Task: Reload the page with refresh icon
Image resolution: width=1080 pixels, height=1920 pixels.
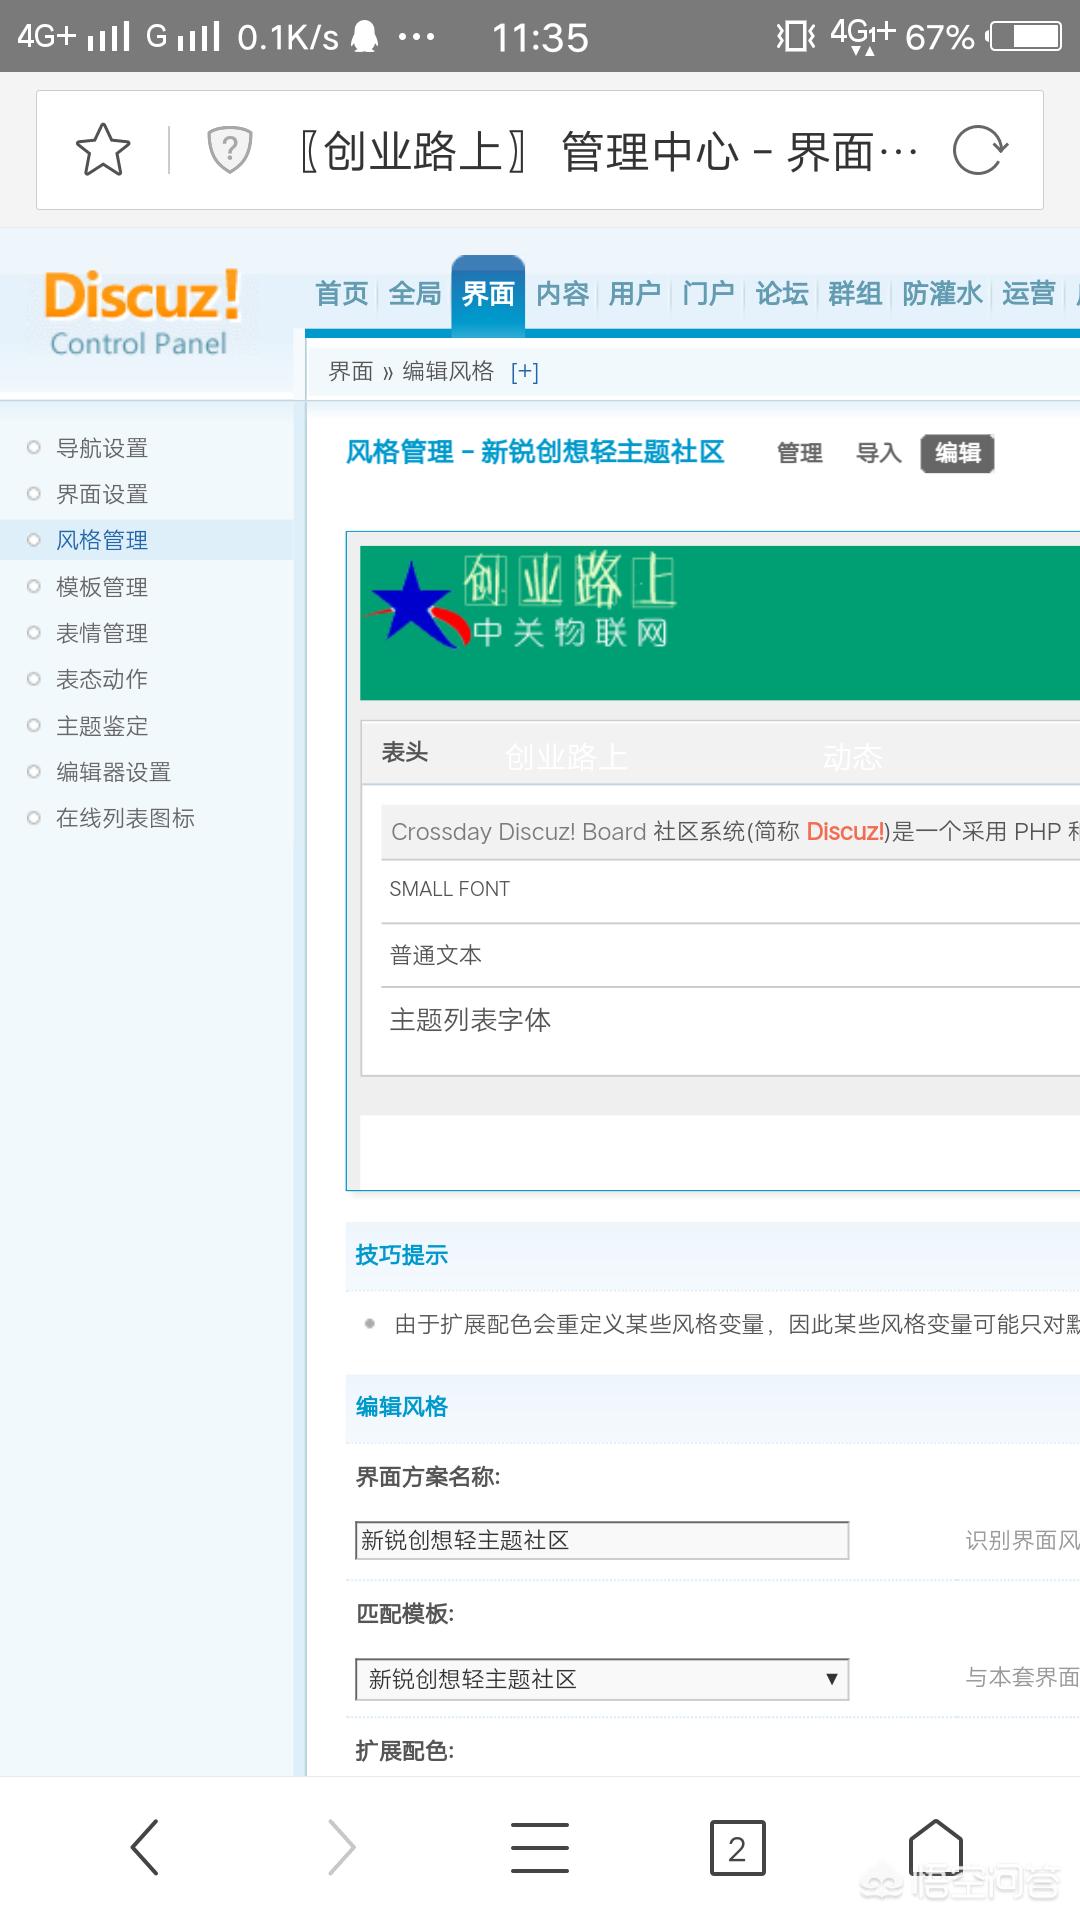Action: 980,150
